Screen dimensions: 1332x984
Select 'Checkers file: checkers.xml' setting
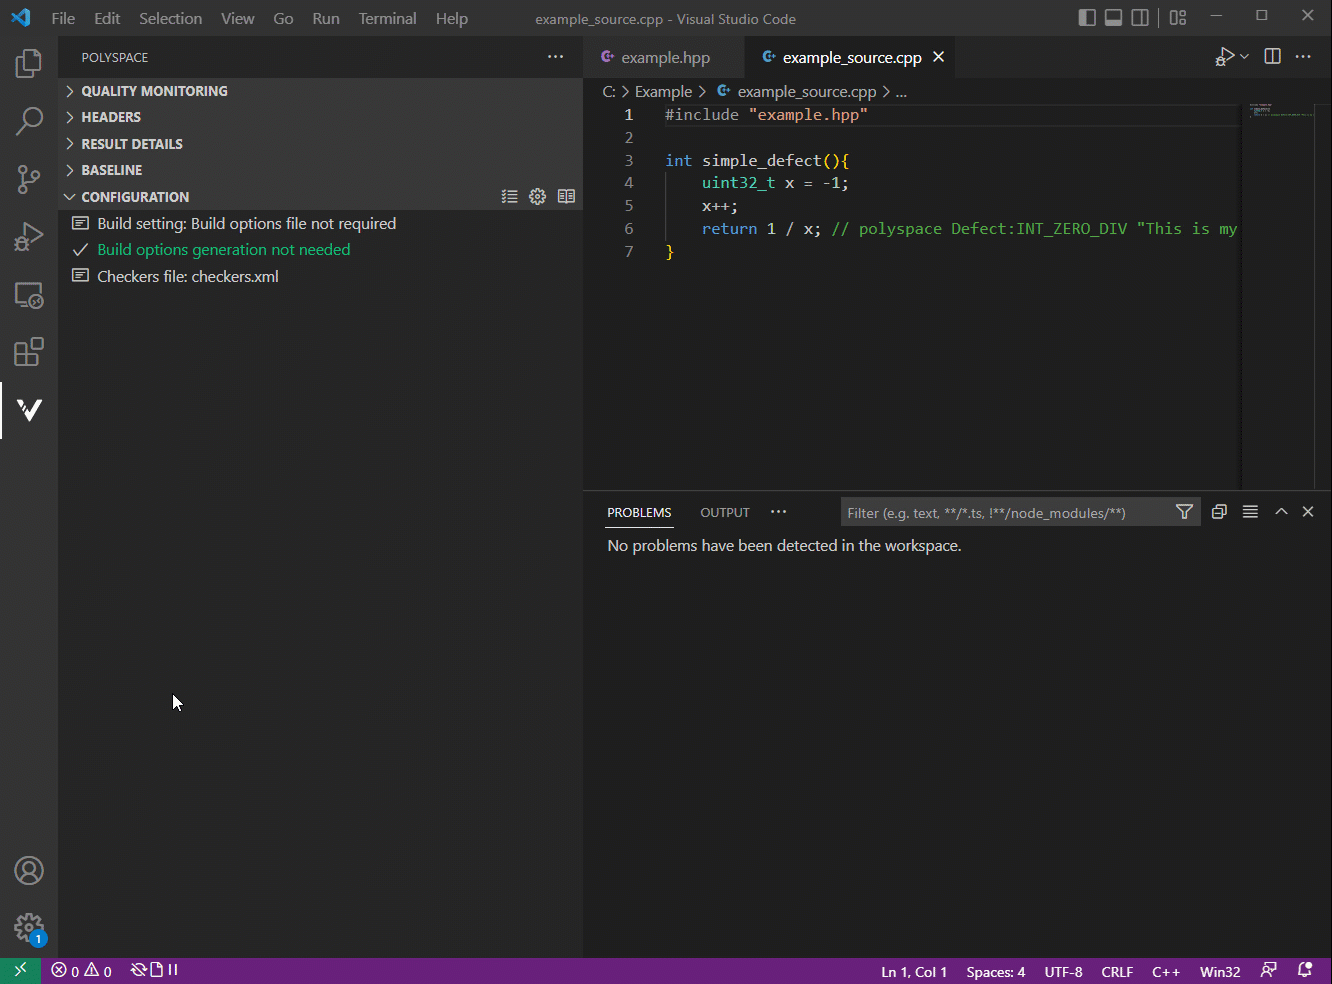pyautogui.click(x=186, y=276)
